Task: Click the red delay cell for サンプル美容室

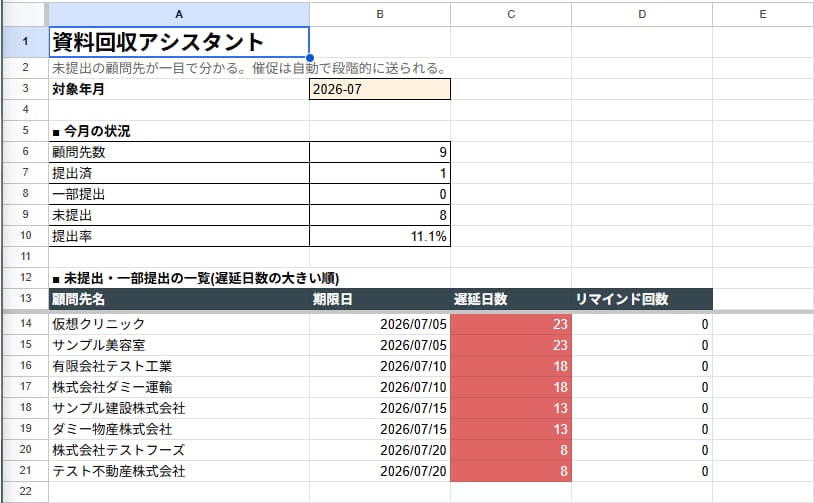Action: coord(511,345)
